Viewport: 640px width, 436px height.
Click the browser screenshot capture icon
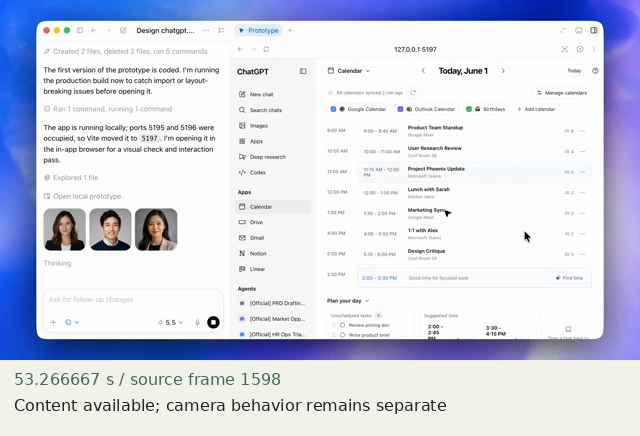pos(564,49)
